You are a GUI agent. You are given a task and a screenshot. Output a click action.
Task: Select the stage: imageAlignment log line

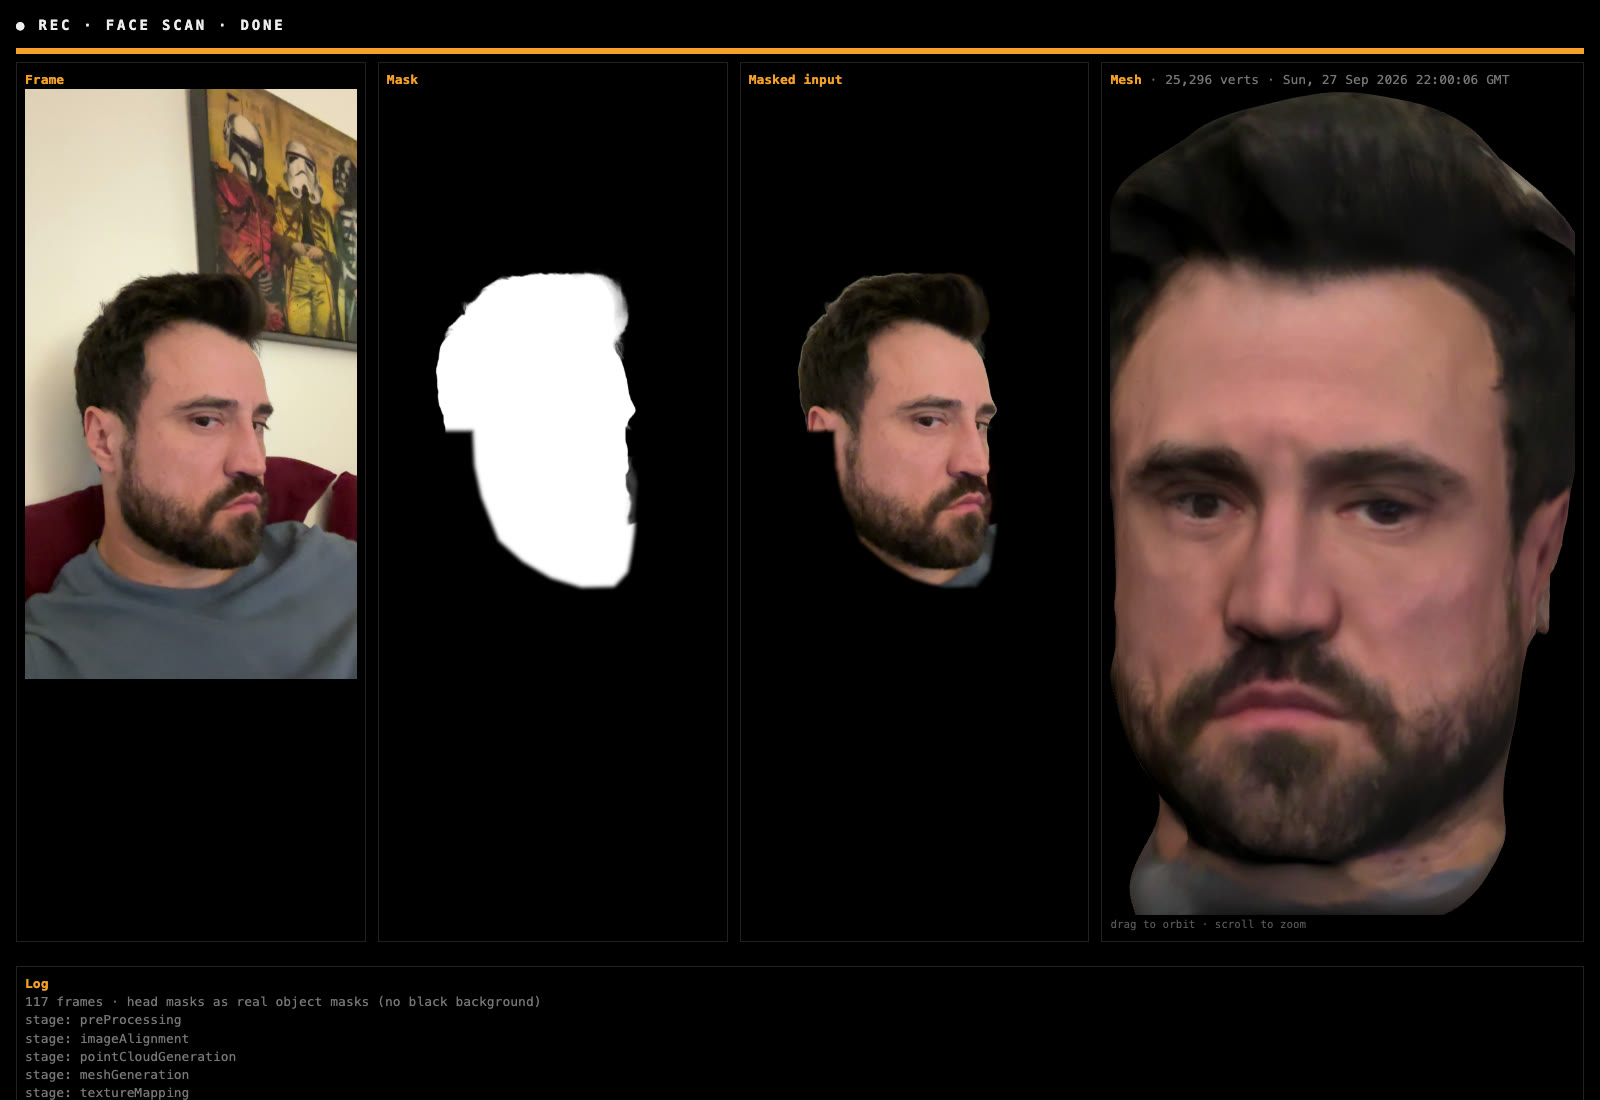coord(107,1039)
